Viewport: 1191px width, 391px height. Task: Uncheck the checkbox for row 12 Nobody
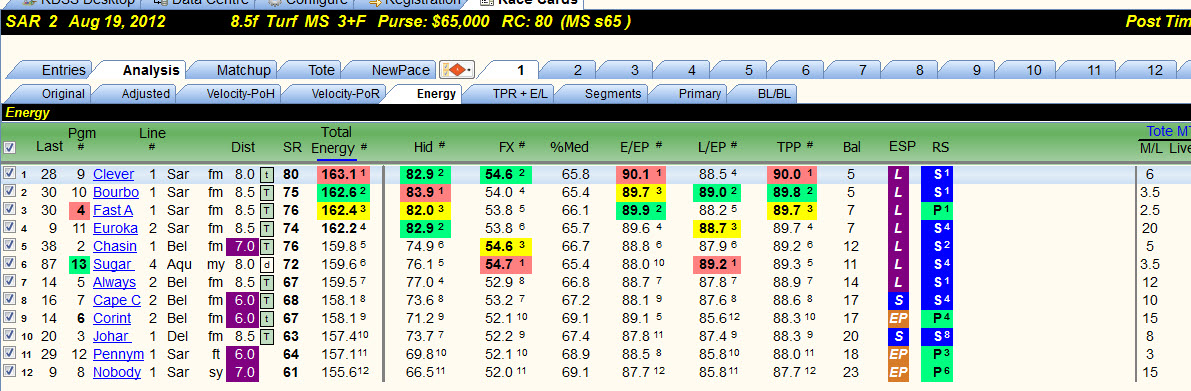point(8,372)
